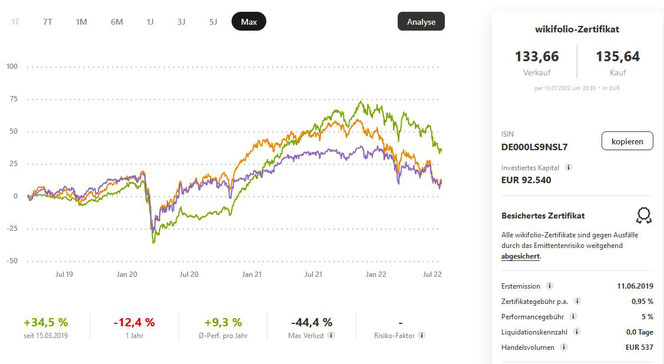Click the Liquidationskennzahl info icon
The height and width of the screenshot is (364, 664).
576,332
